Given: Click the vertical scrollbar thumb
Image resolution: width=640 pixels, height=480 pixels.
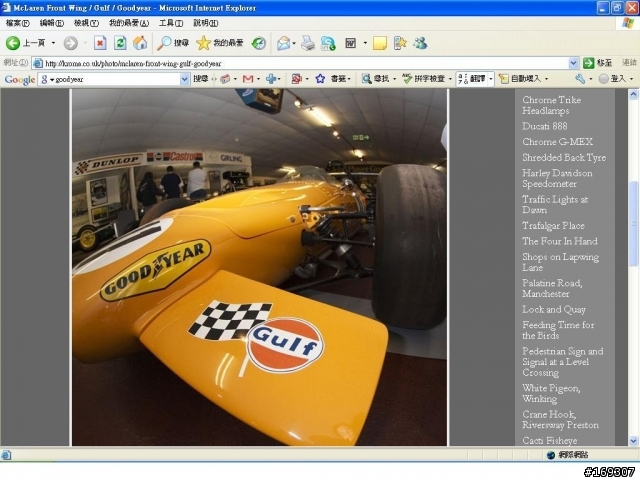Looking at the screenshot, I should click(633, 224).
